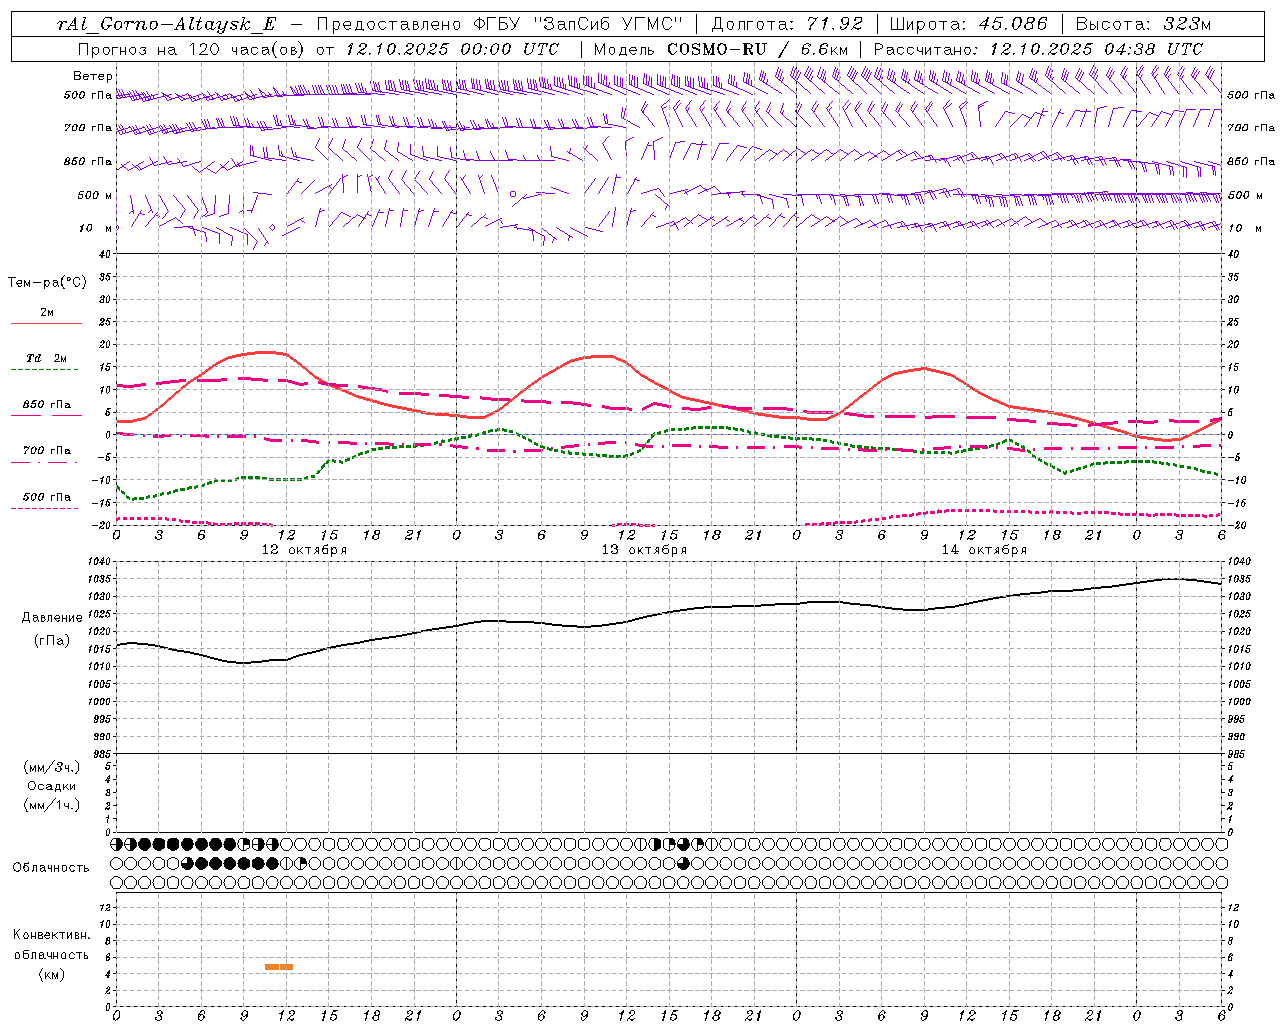The width and height of the screenshot is (1280, 1024).
Task: Click the orange convective cloudiness bar
Action: (x=279, y=966)
